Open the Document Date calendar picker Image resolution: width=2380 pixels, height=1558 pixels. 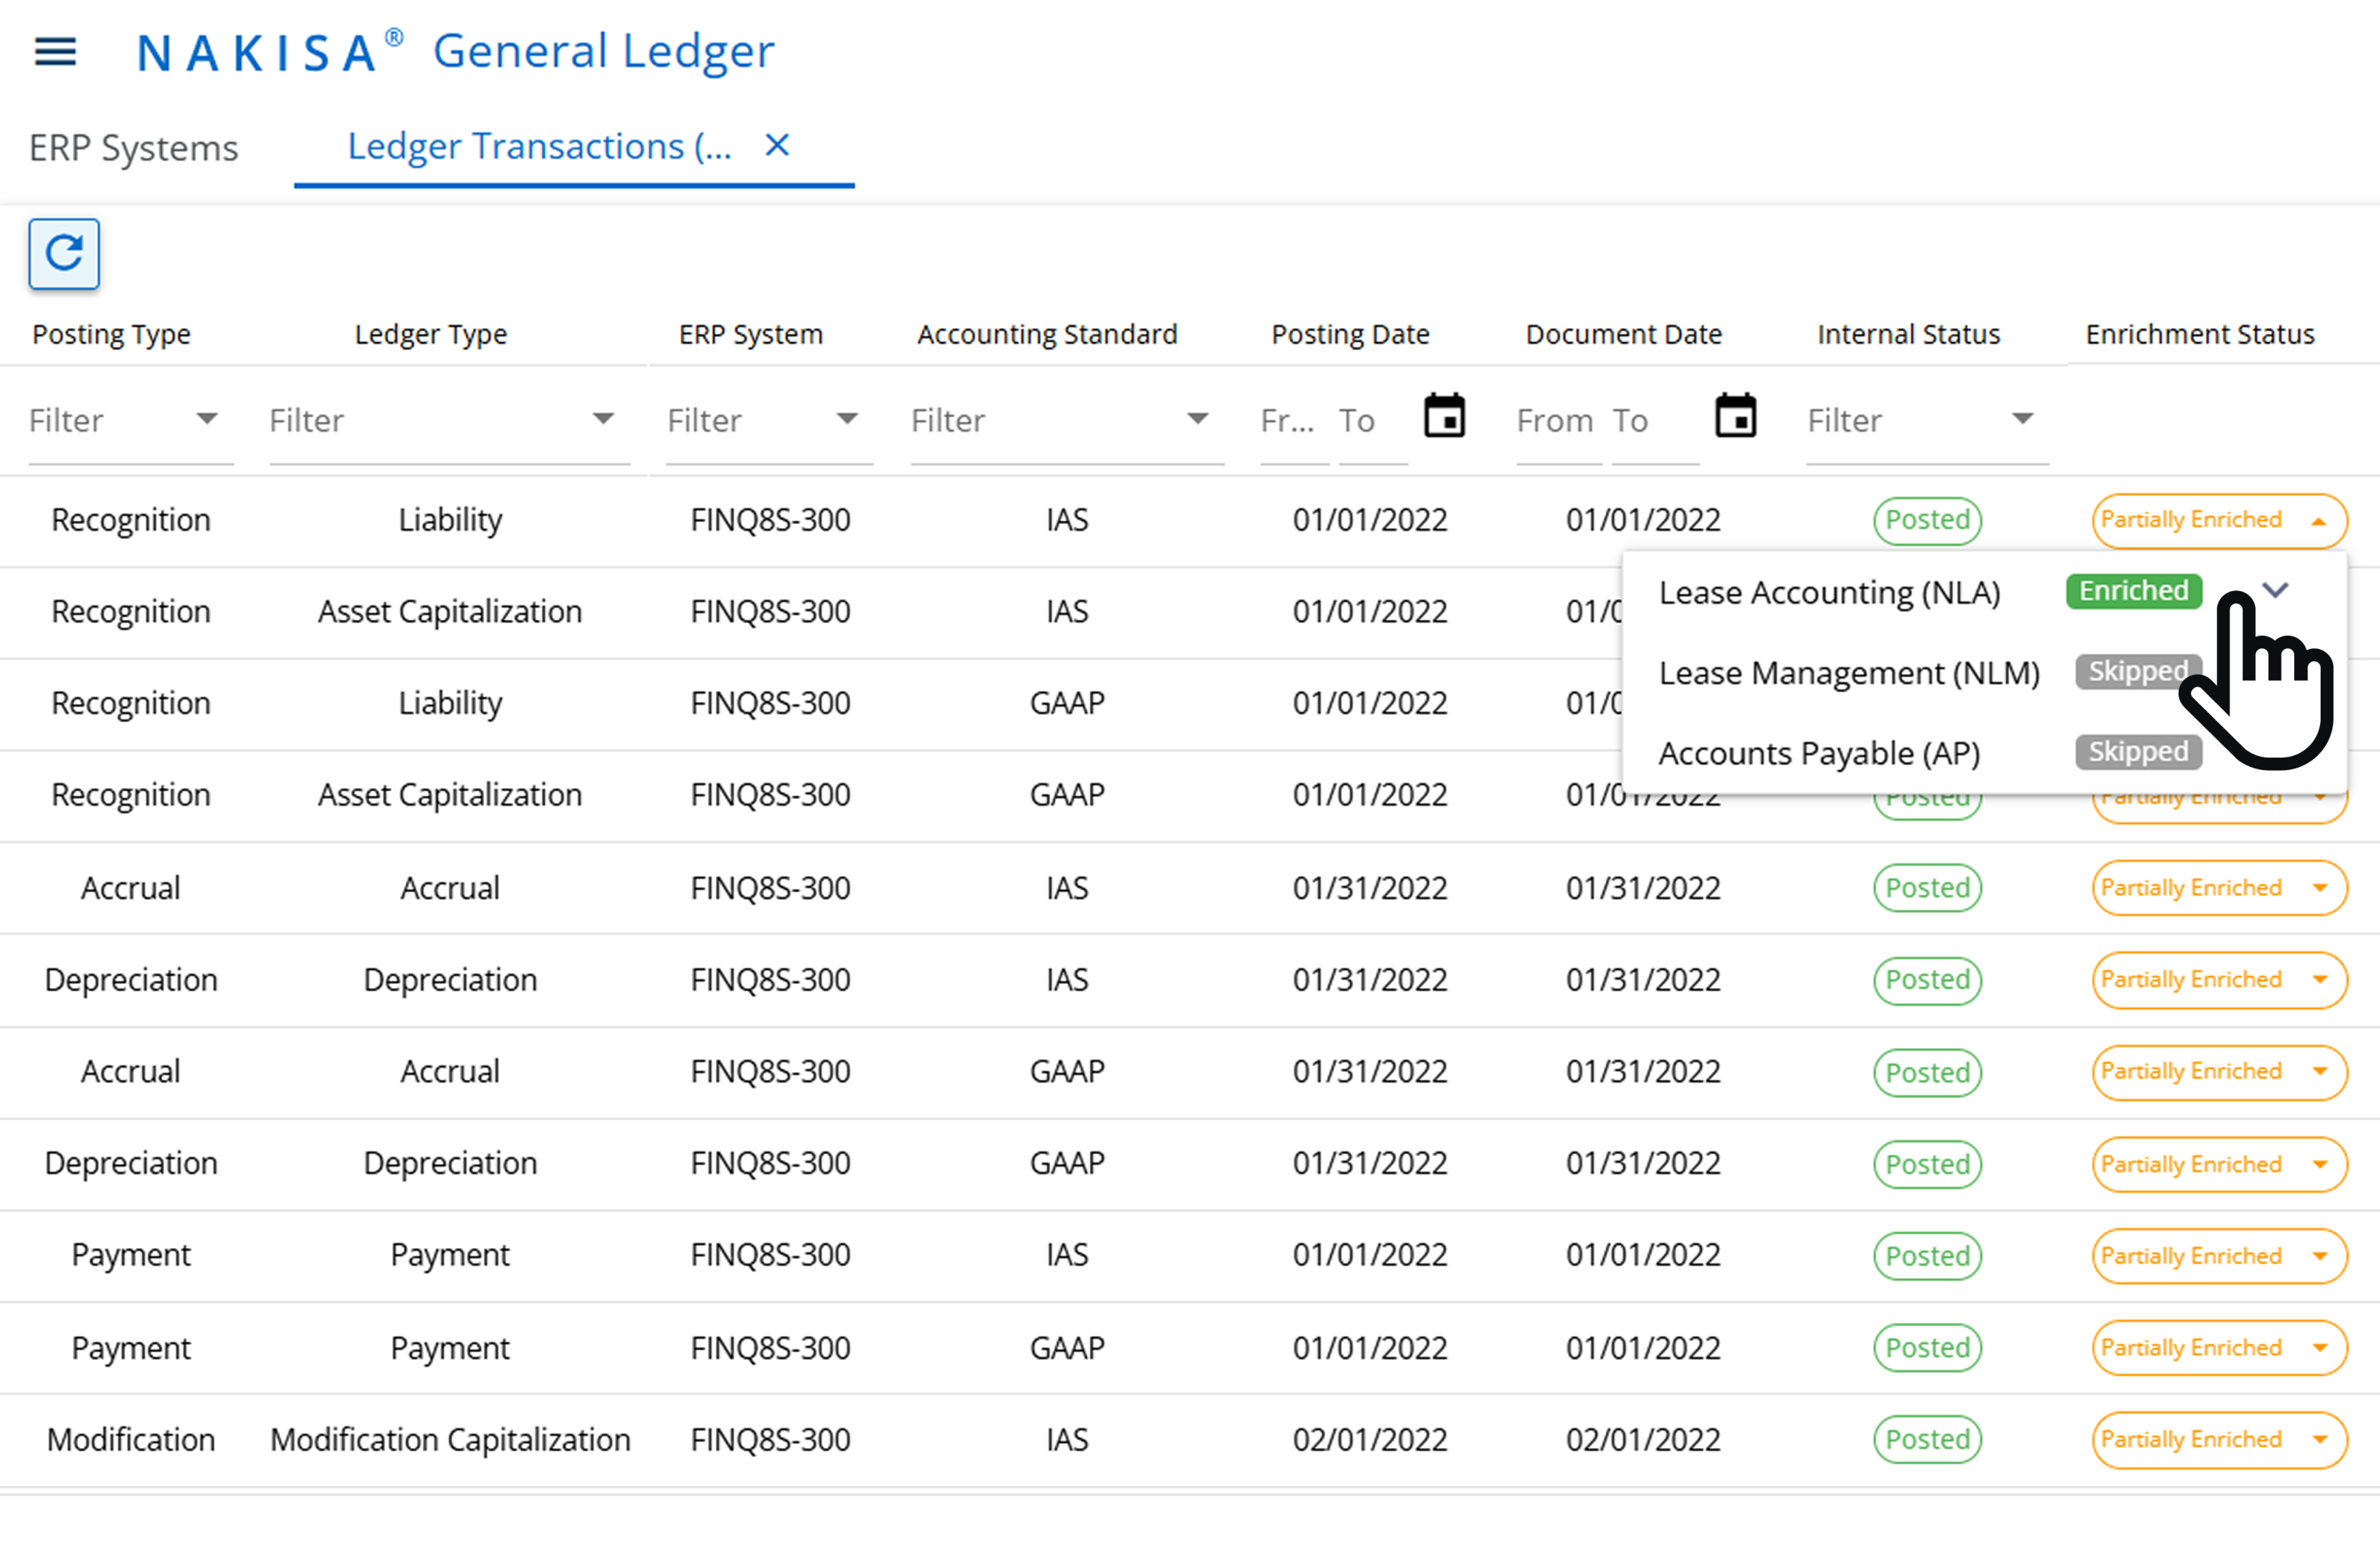(1736, 417)
